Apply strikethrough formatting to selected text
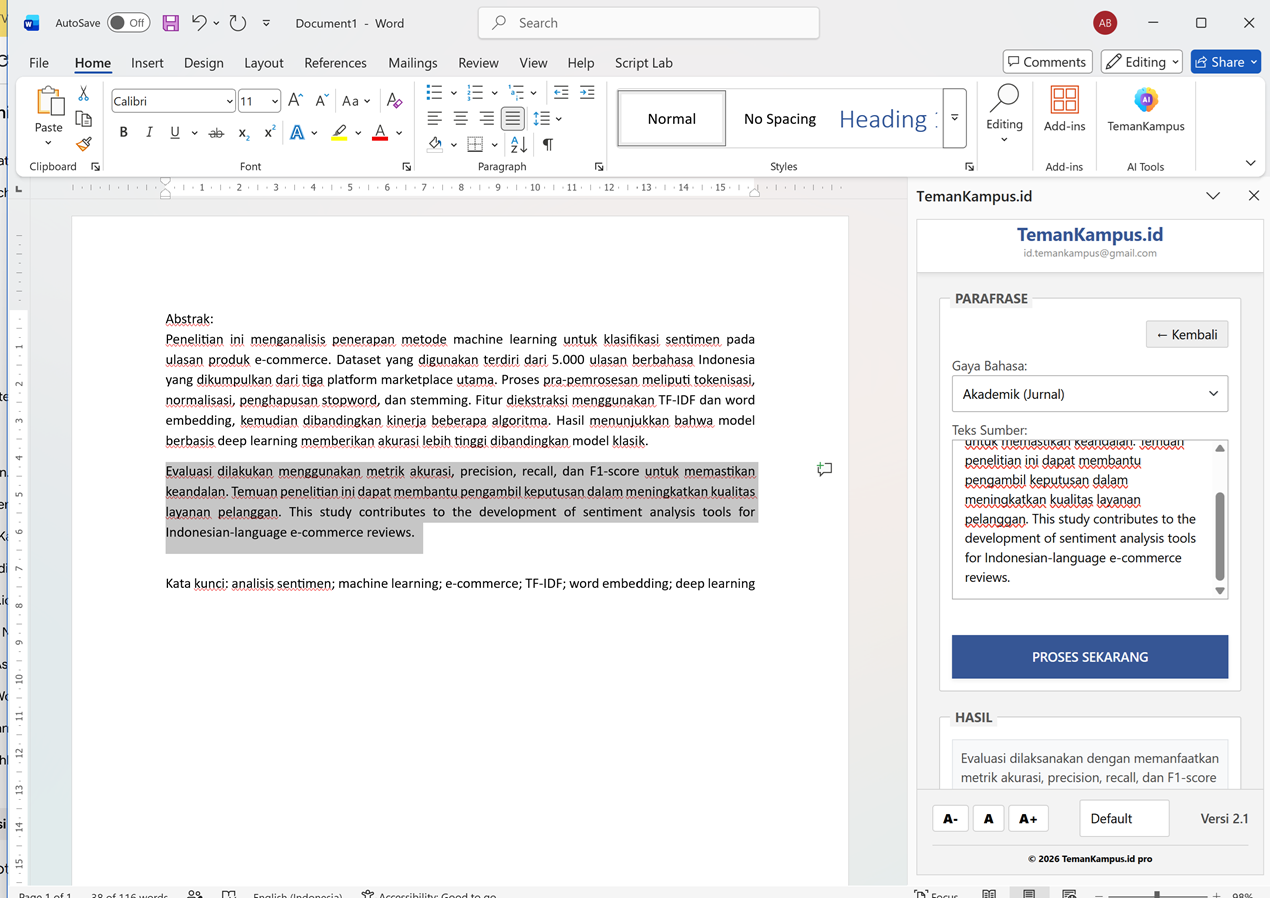This screenshot has height=898, width=1270. 216,133
